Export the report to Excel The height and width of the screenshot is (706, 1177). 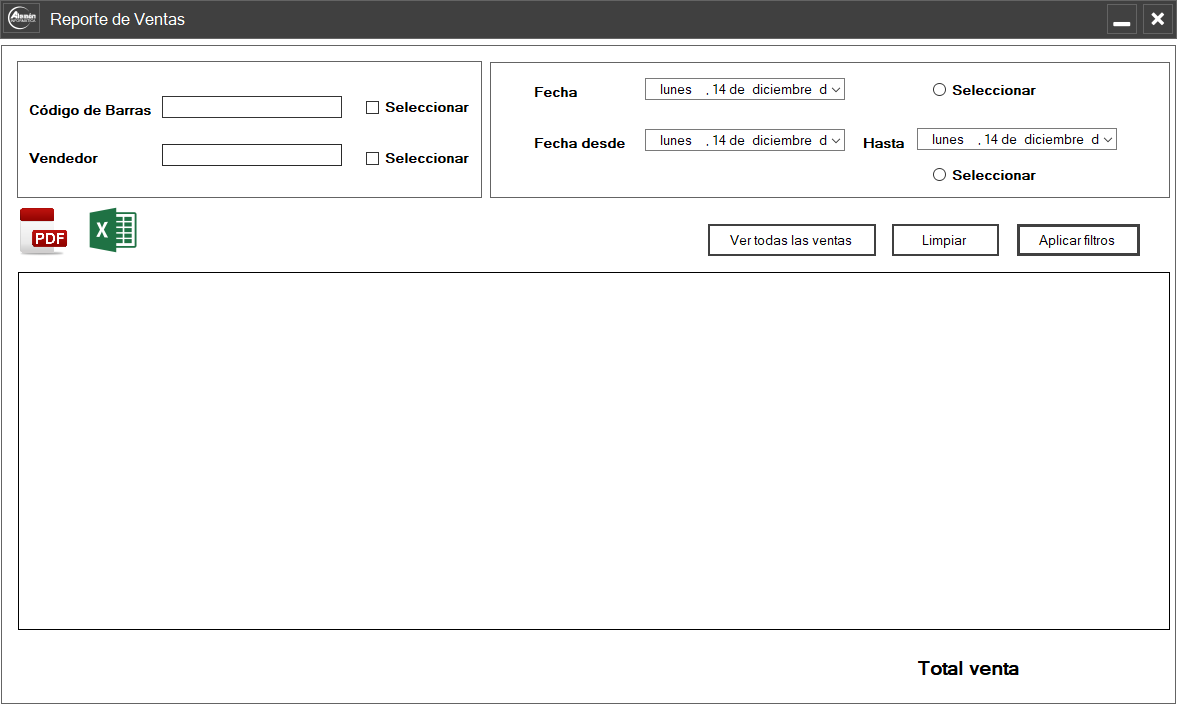click(113, 230)
